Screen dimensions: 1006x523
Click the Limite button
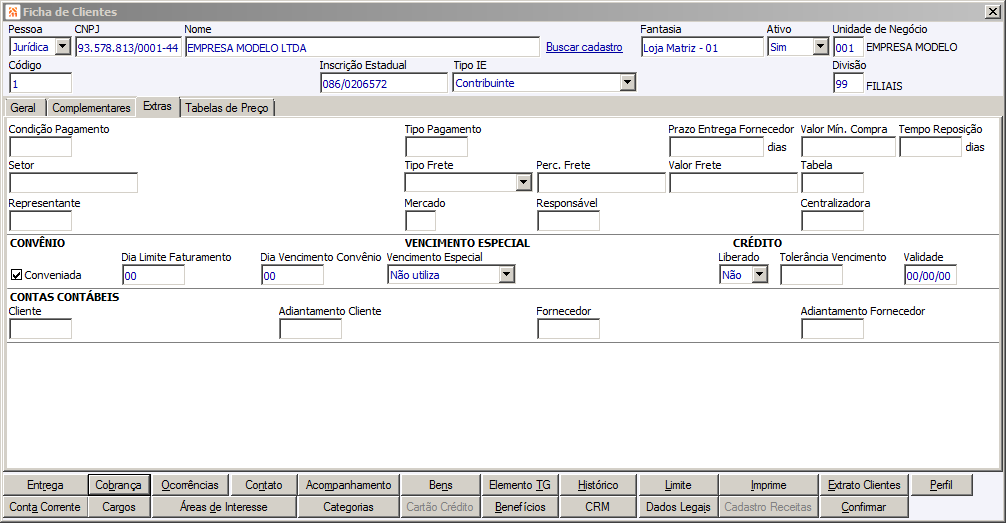(678, 485)
